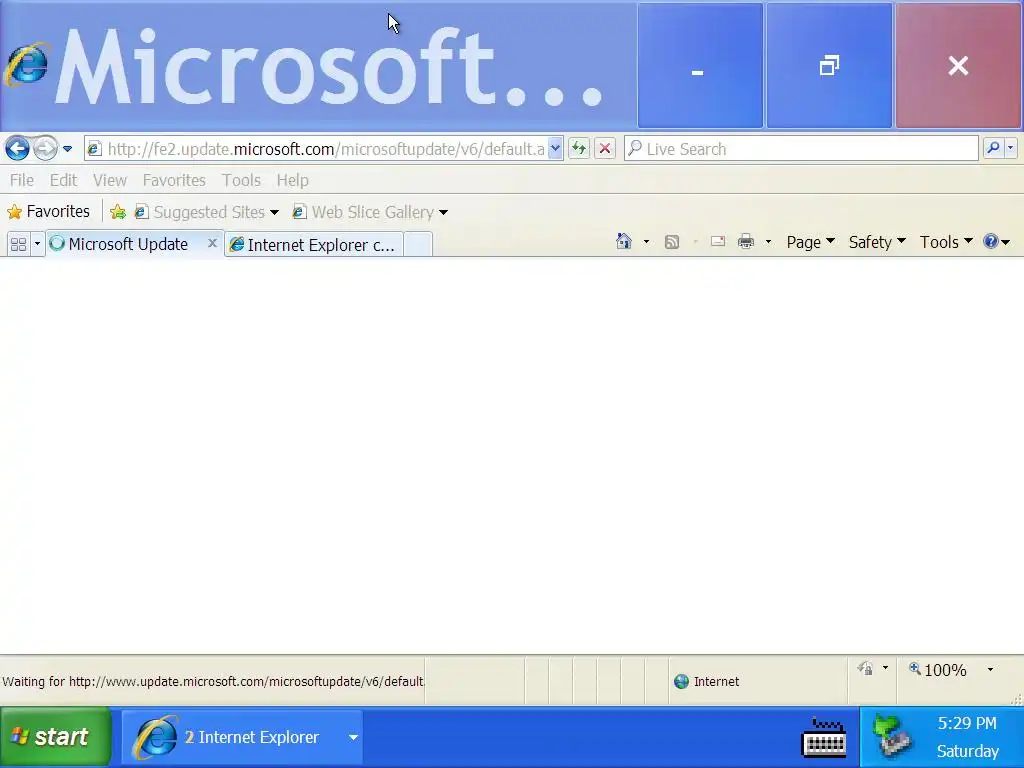
Task: Click Add to Favorites Bar star icon
Action: pyautogui.click(x=118, y=212)
